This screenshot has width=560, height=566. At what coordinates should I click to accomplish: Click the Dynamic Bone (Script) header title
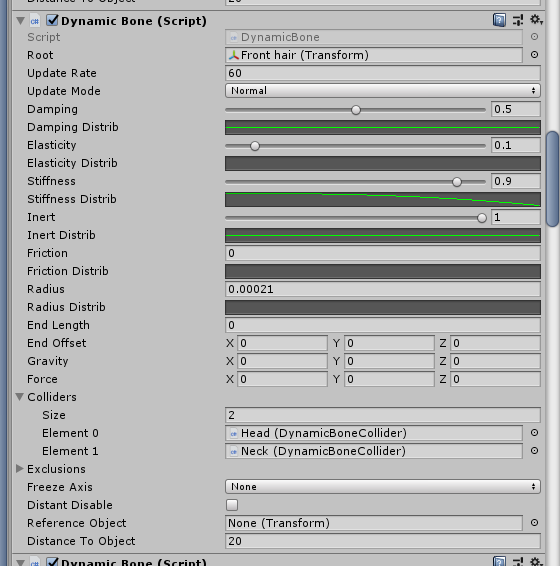(x=134, y=21)
